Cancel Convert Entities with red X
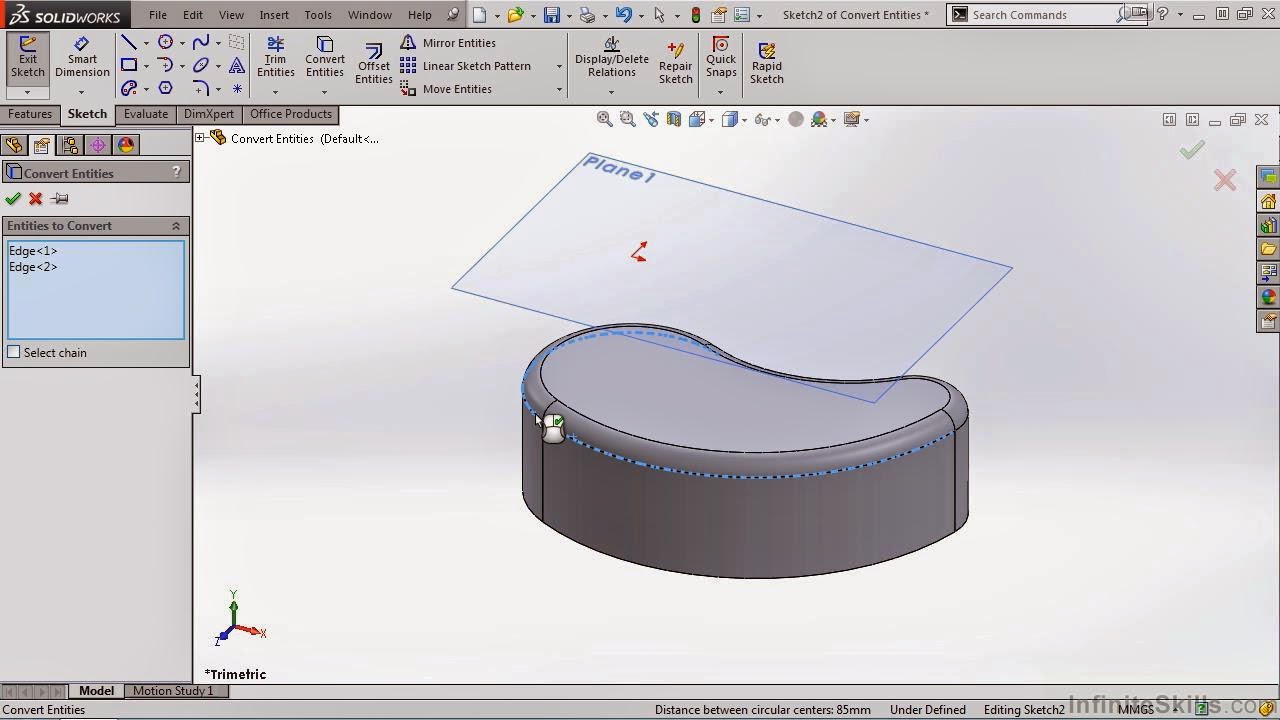The height and width of the screenshot is (720, 1280). pyautogui.click(x=36, y=199)
